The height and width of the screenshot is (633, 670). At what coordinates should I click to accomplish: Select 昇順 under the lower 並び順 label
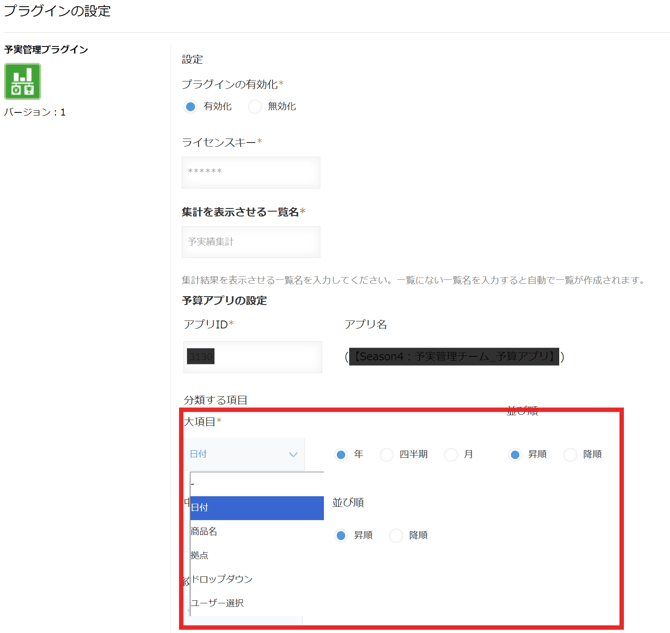coord(341,536)
